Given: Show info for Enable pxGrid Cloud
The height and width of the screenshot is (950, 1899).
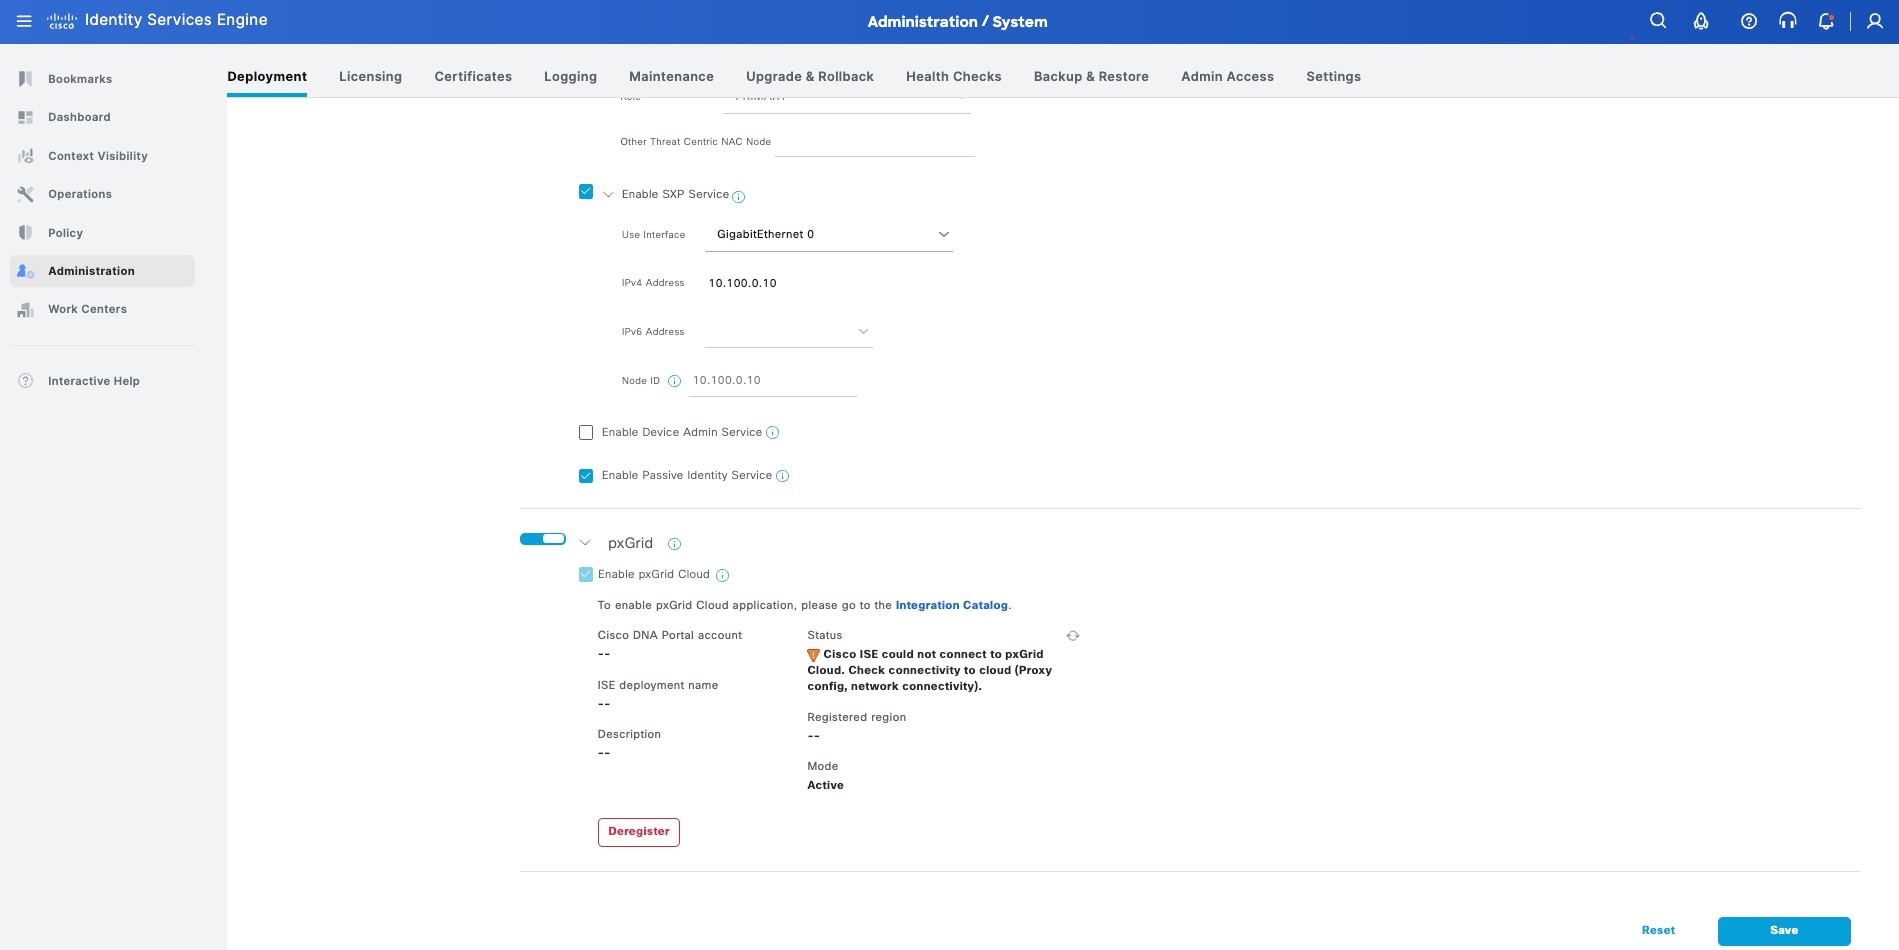Looking at the screenshot, I should point(722,575).
